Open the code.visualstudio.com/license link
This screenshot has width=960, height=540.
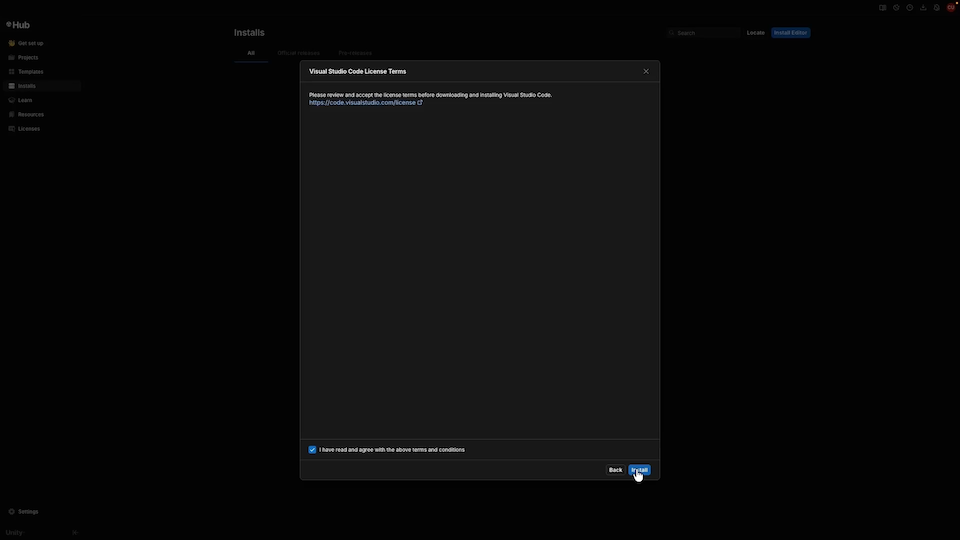tap(362, 102)
